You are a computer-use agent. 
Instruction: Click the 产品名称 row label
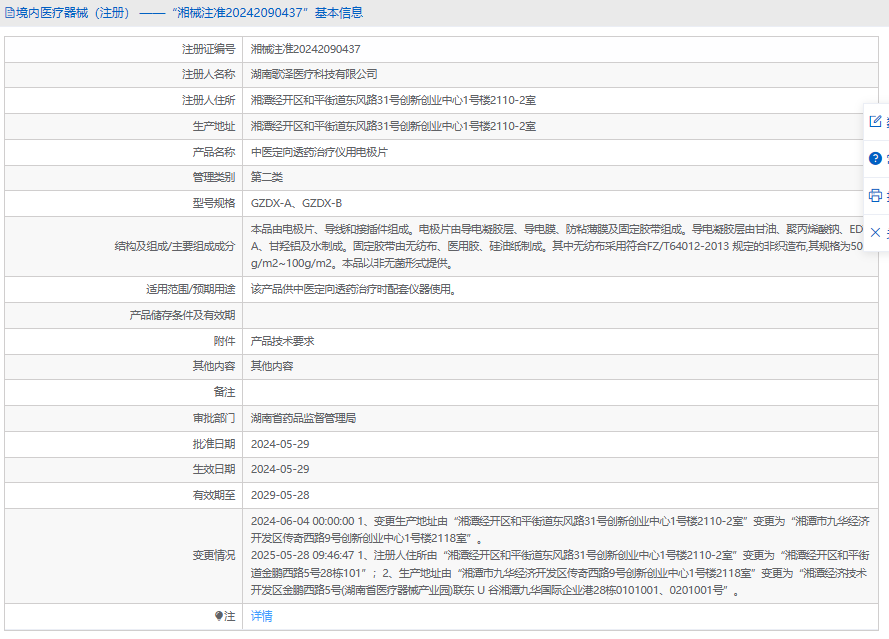click(214, 152)
